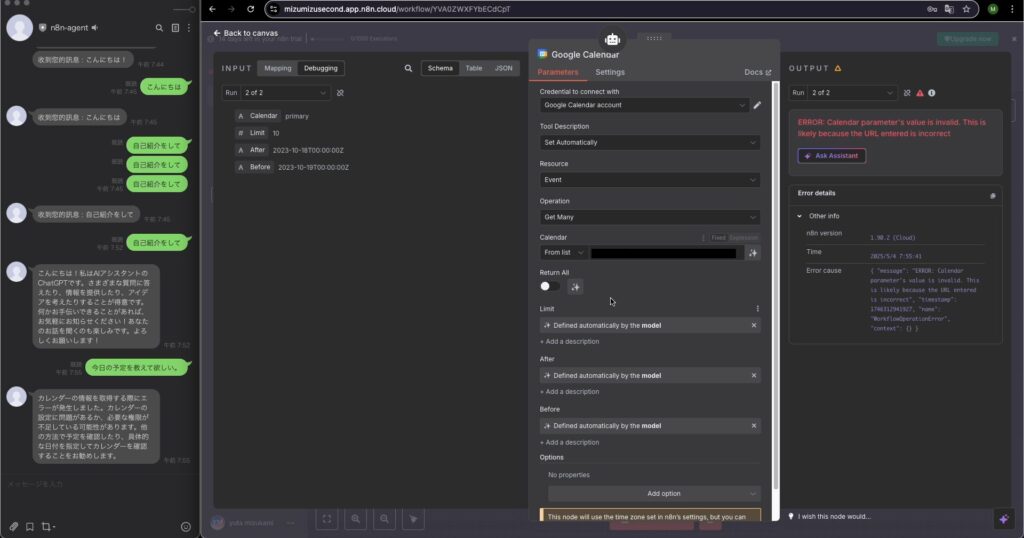Click the bookmark icon in chat footer

click(x=29, y=526)
